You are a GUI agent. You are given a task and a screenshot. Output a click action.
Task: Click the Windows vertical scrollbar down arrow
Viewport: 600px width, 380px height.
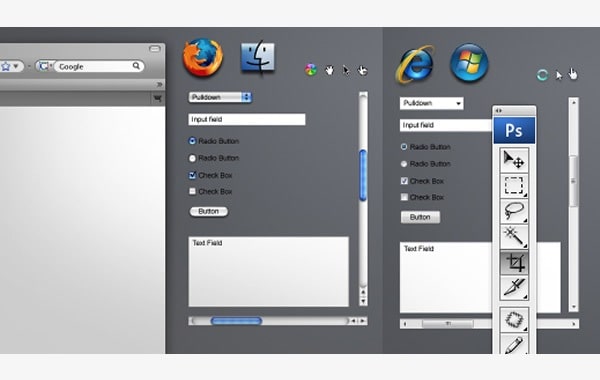573,307
